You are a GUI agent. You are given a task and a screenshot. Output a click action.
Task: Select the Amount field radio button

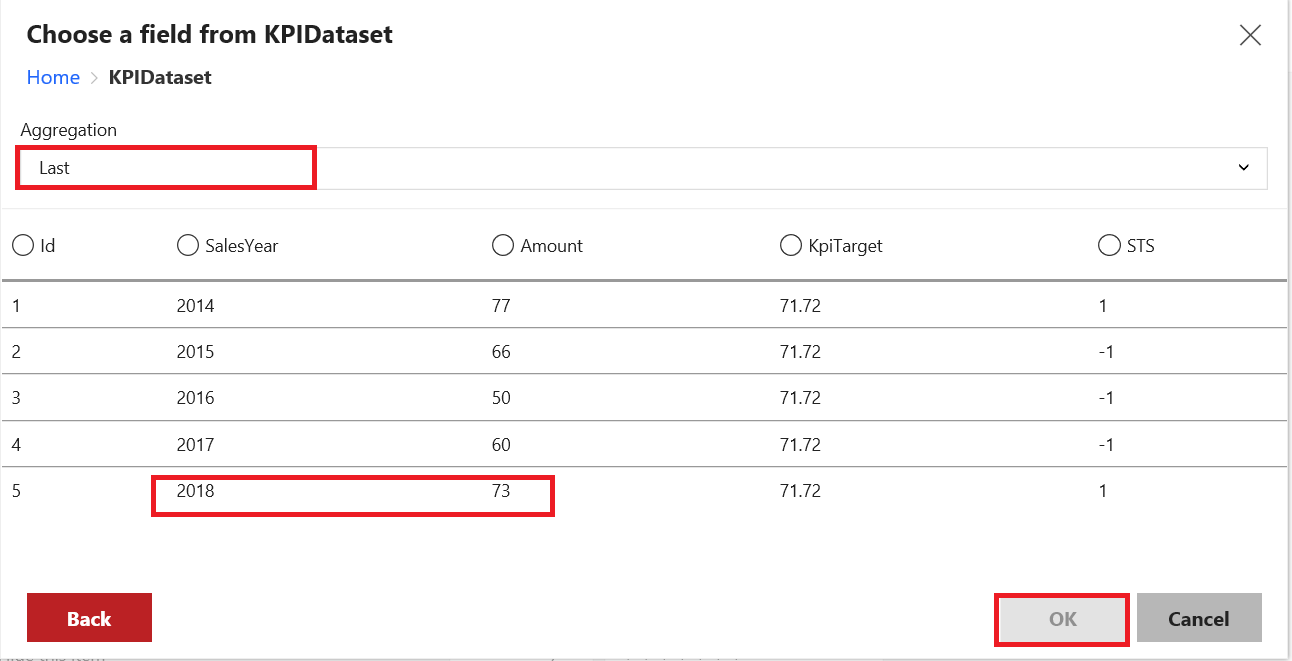(503, 245)
